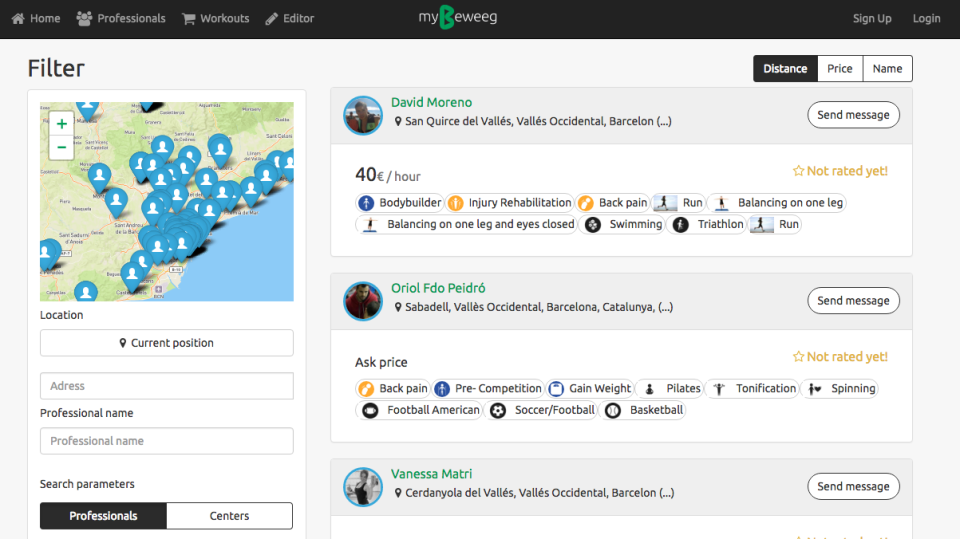This screenshot has height=539, width=960.
Task: Click the Bodybuilder tag icon
Action: click(x=366, y=203)
